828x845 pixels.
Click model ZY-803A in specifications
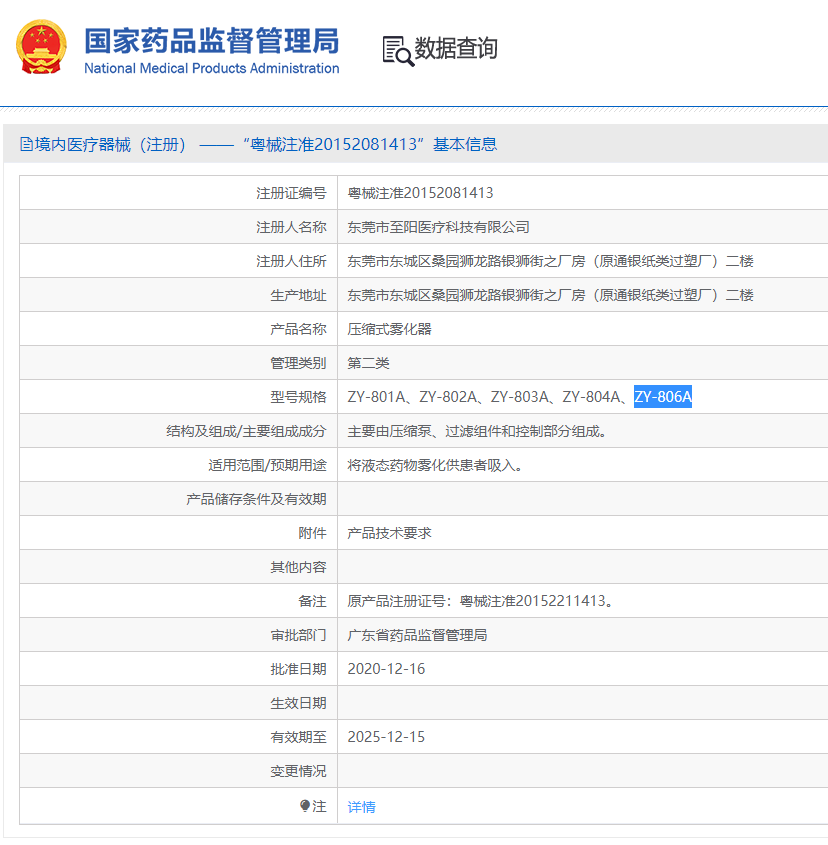(x=519, y=397)
